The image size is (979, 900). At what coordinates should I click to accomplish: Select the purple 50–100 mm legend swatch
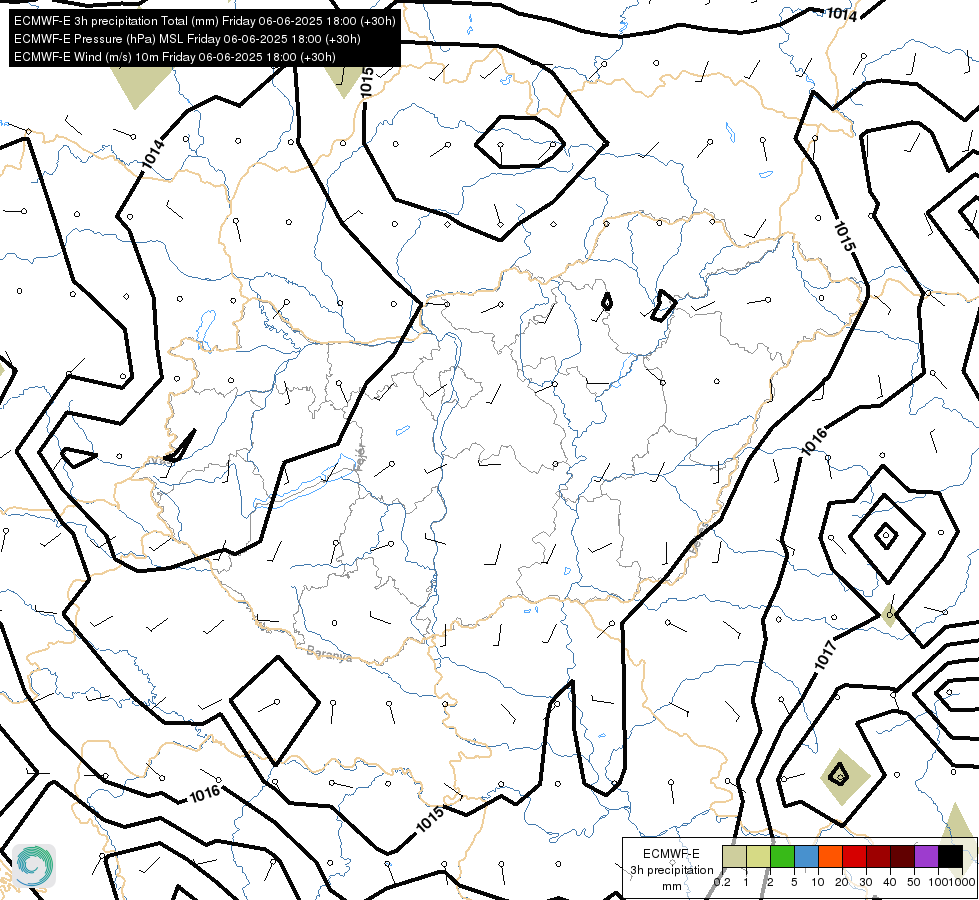[927, 856]
